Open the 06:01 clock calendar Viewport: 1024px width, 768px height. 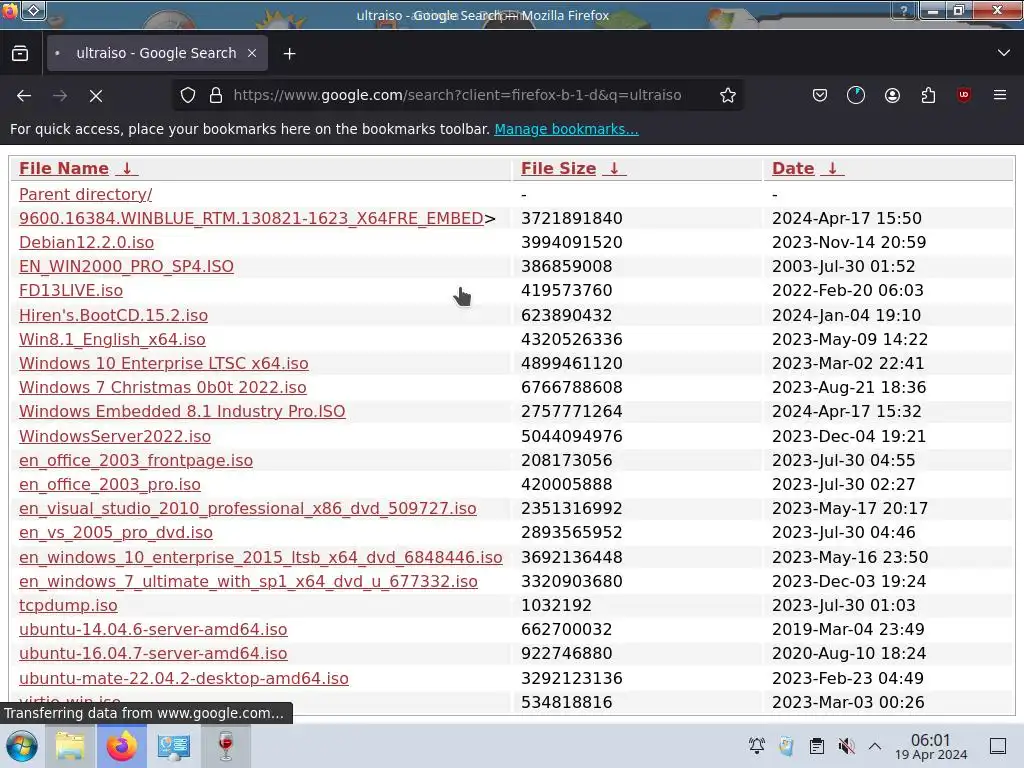tap(931, 747)
